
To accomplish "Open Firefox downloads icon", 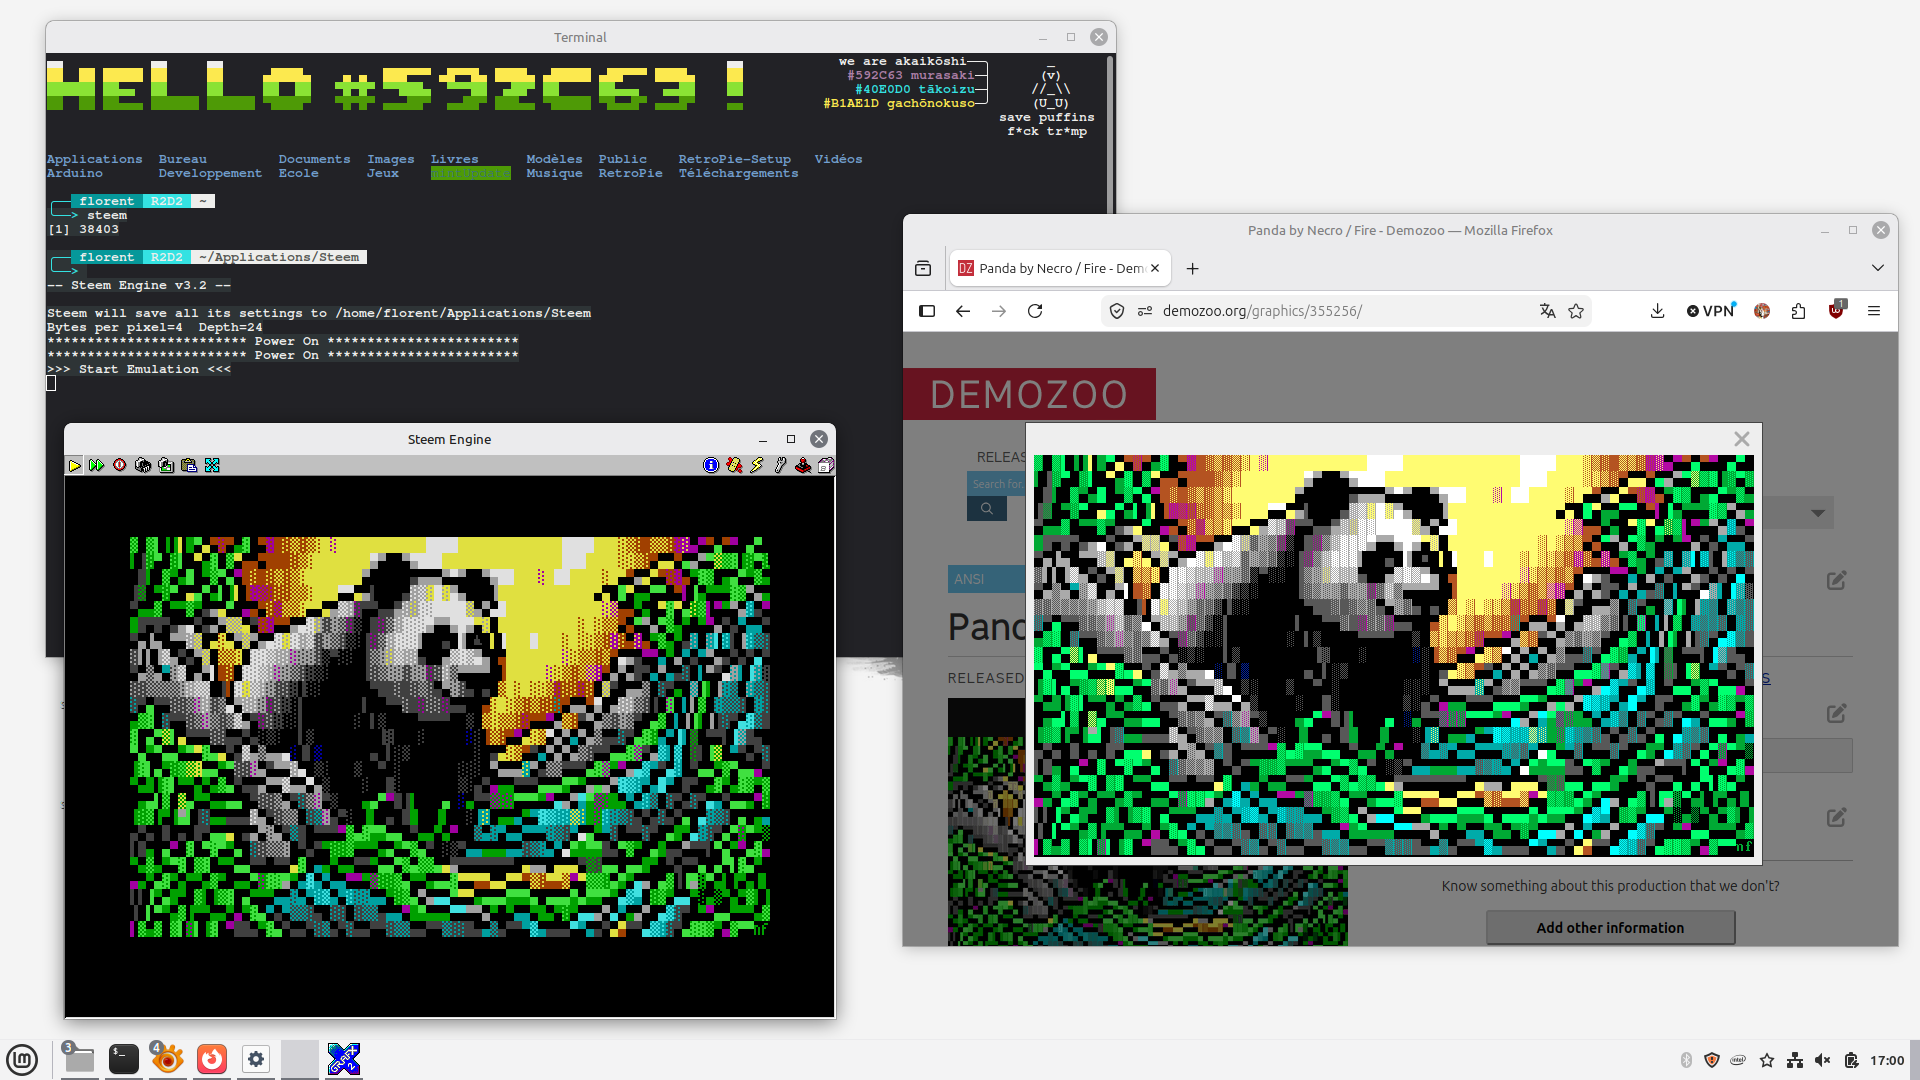I will (x=1657, y=311).
